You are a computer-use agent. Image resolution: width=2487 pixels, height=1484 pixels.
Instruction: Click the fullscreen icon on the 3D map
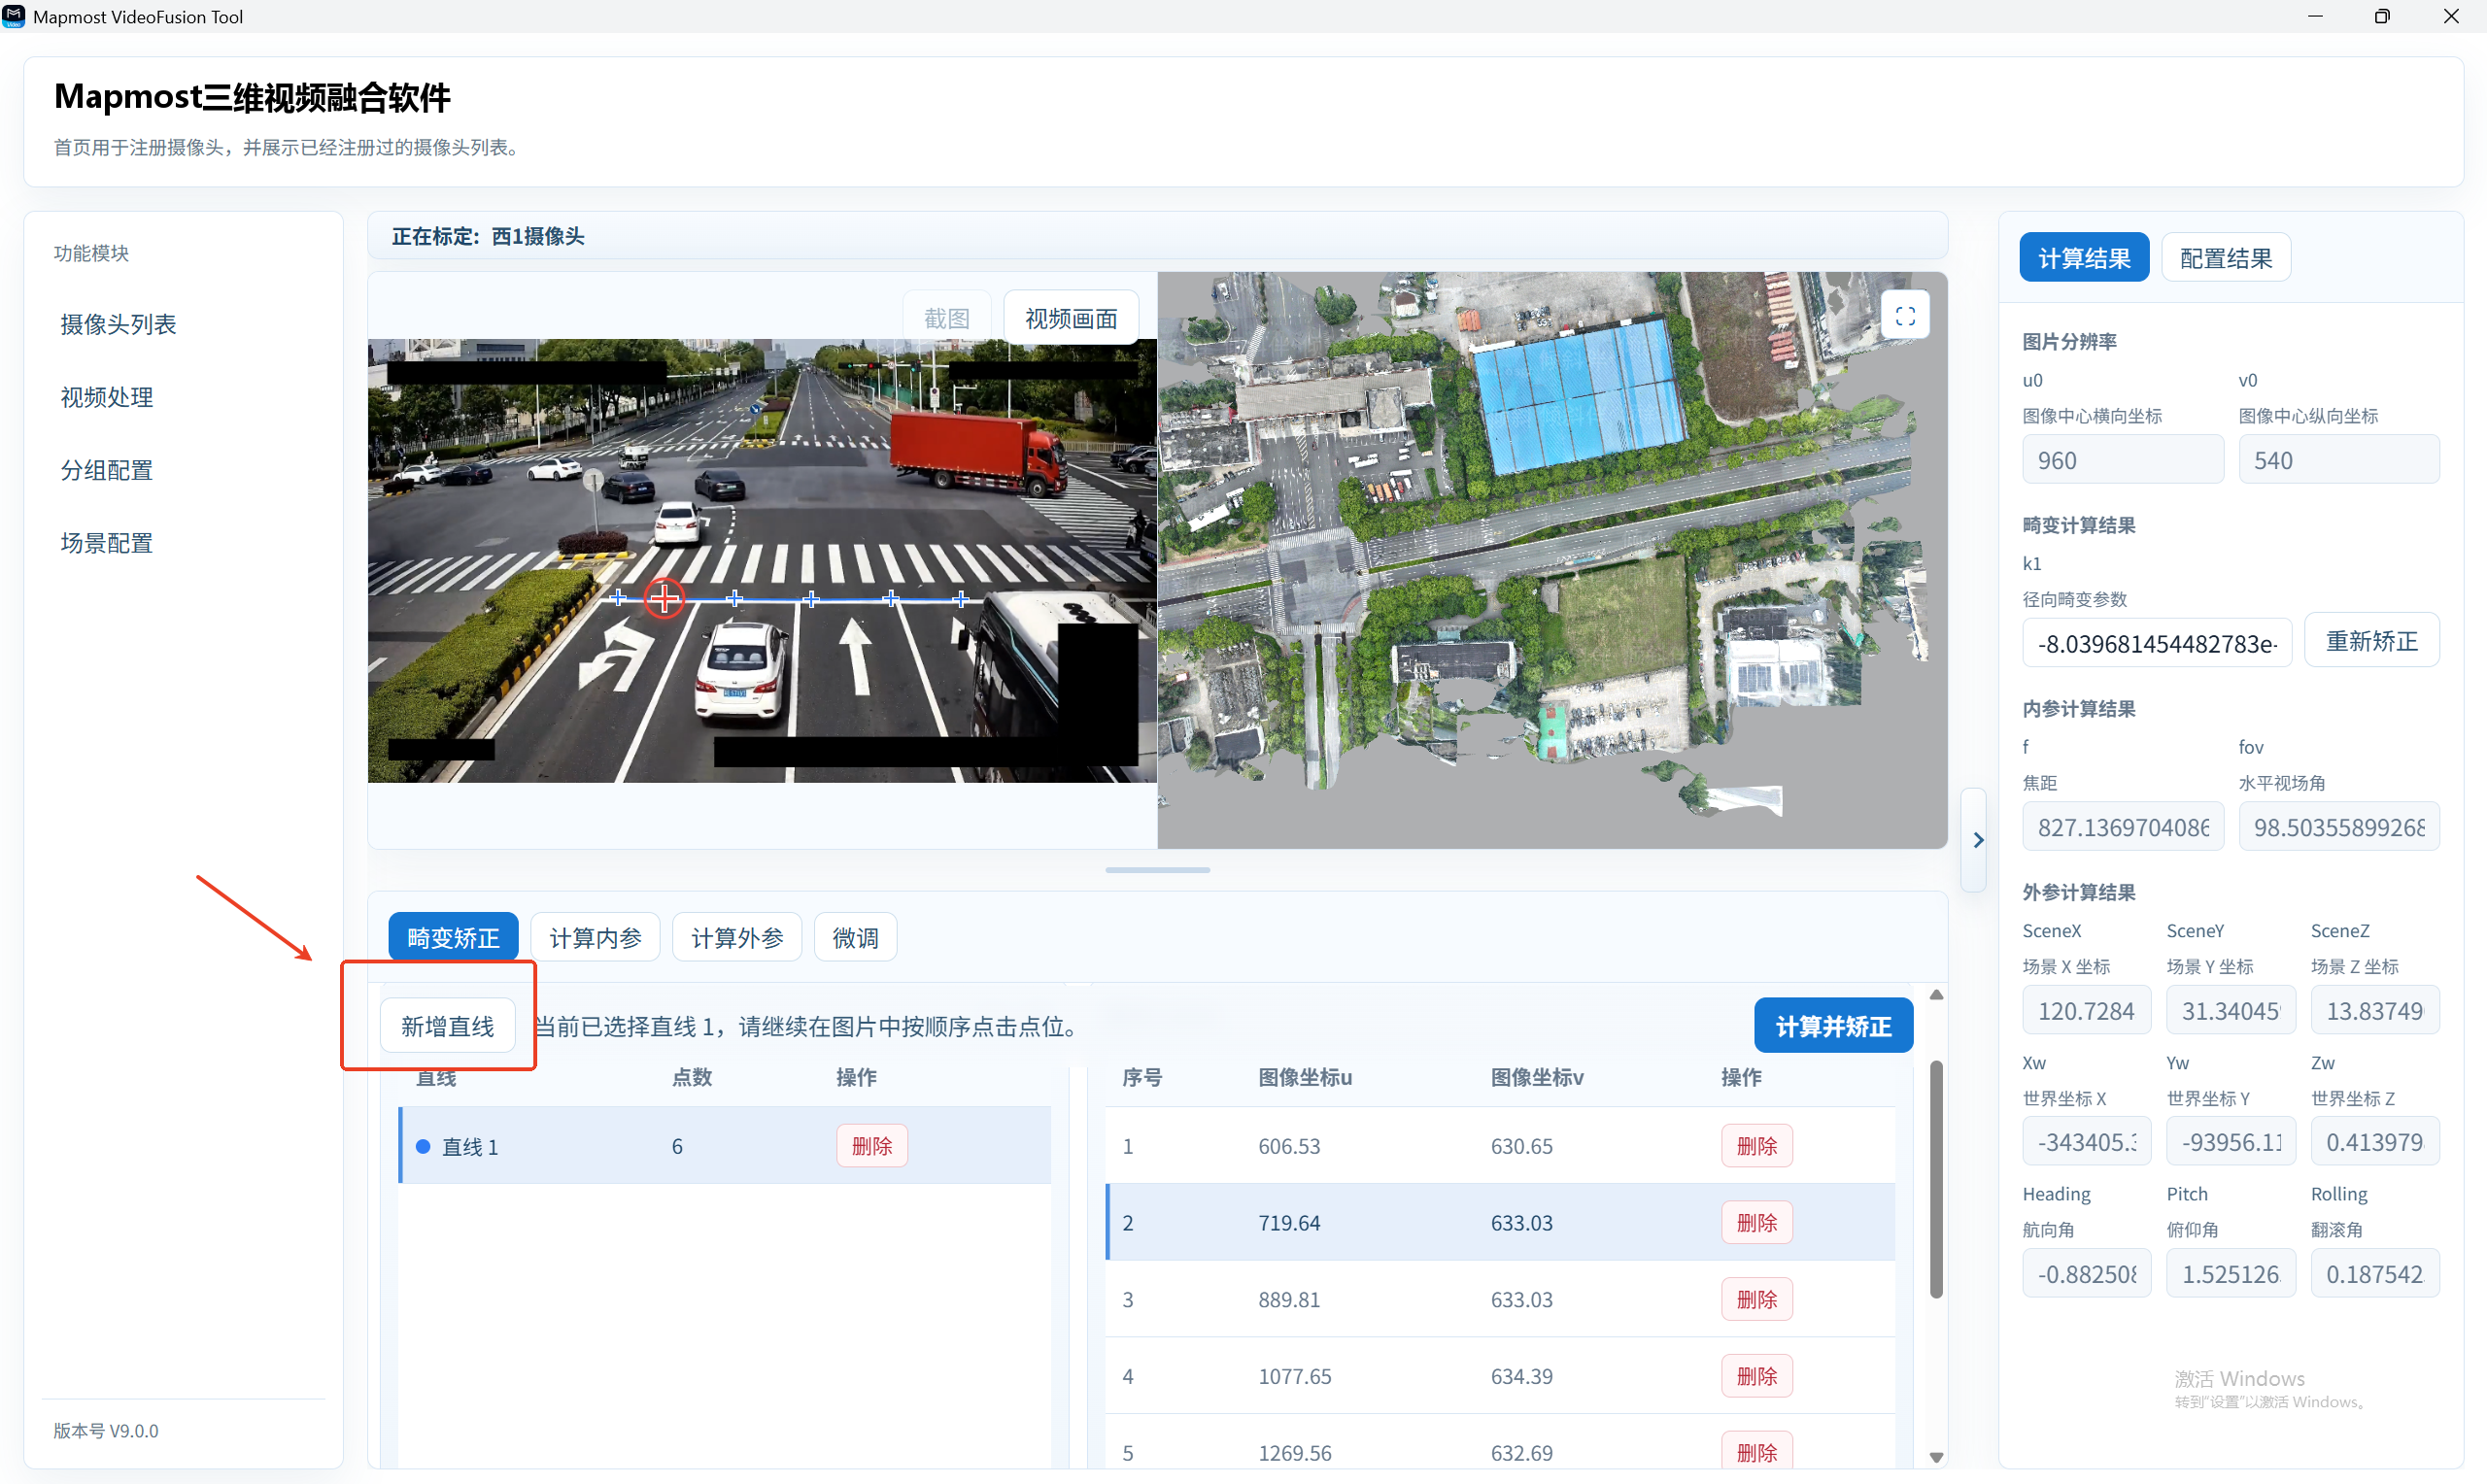pos(1905,317)
